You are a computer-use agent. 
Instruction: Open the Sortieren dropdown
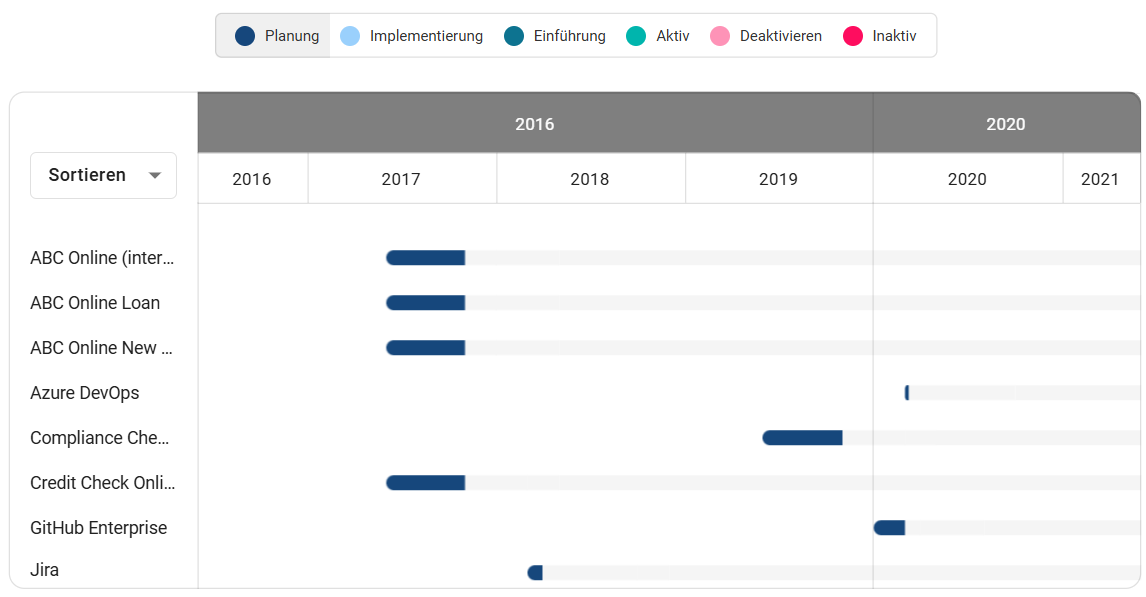[103, 175]
